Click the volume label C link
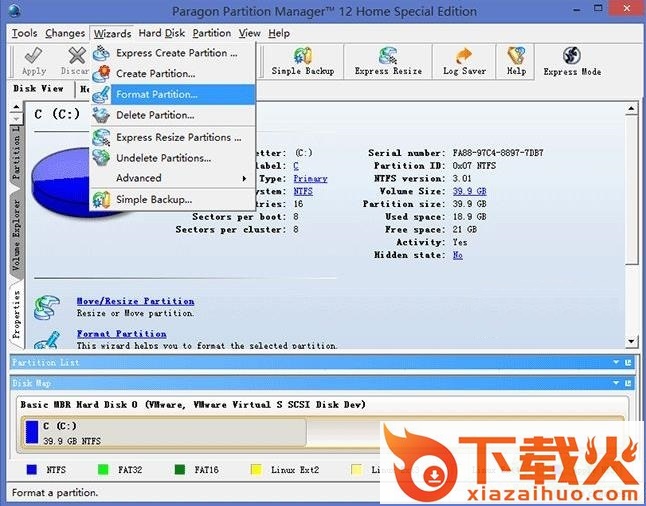 (296, 166)
